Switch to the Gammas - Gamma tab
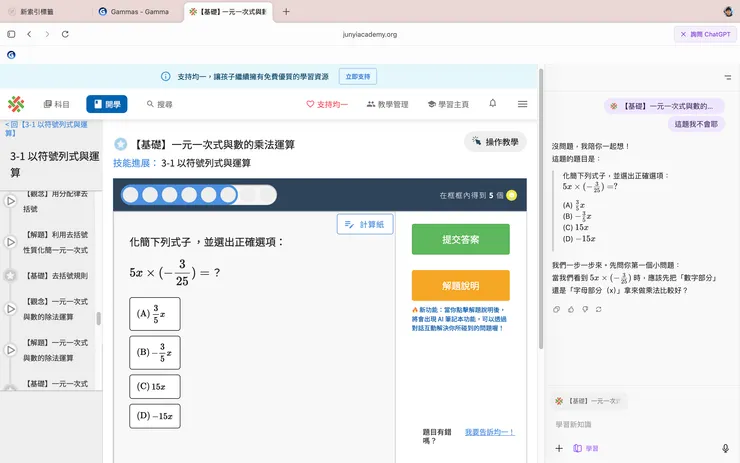Screen dimensions: 740x463 click(x=134, y=11)
